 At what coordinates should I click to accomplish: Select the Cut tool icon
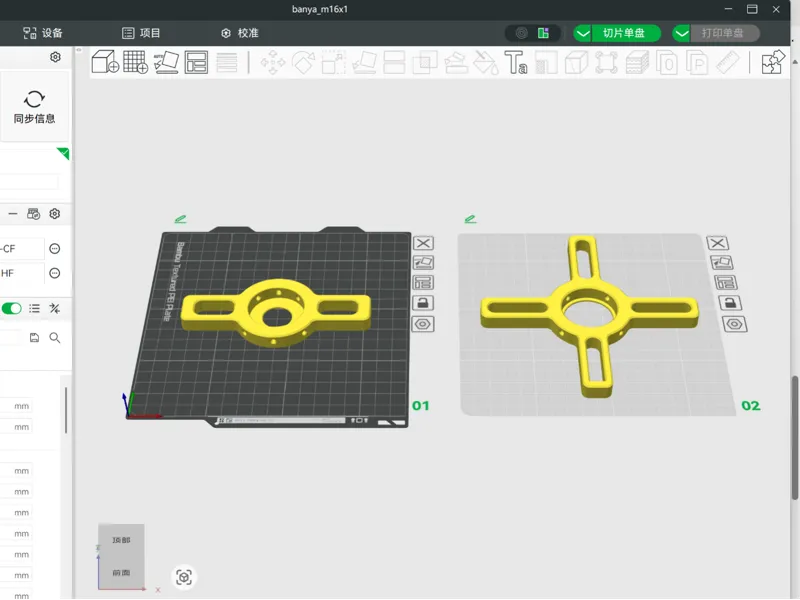tap(394, 62)
